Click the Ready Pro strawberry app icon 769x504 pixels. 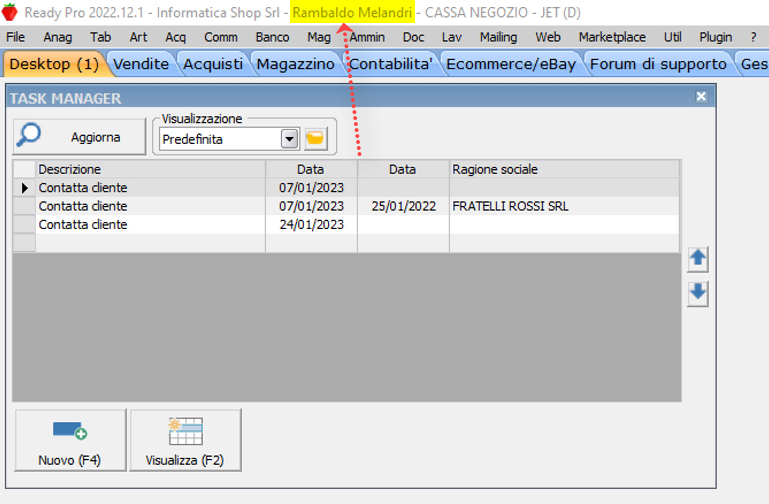[x=10, y=12]
